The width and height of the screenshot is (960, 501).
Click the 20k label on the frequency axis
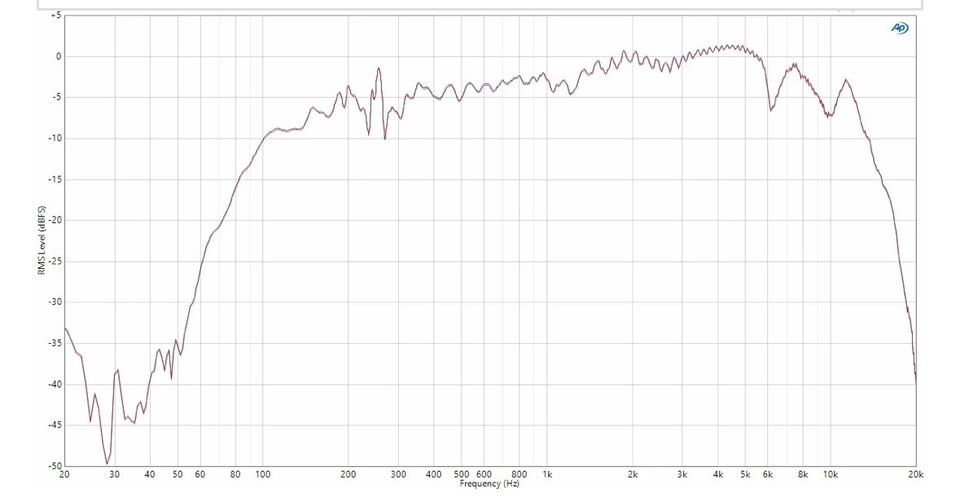click(x=916, y=475)
